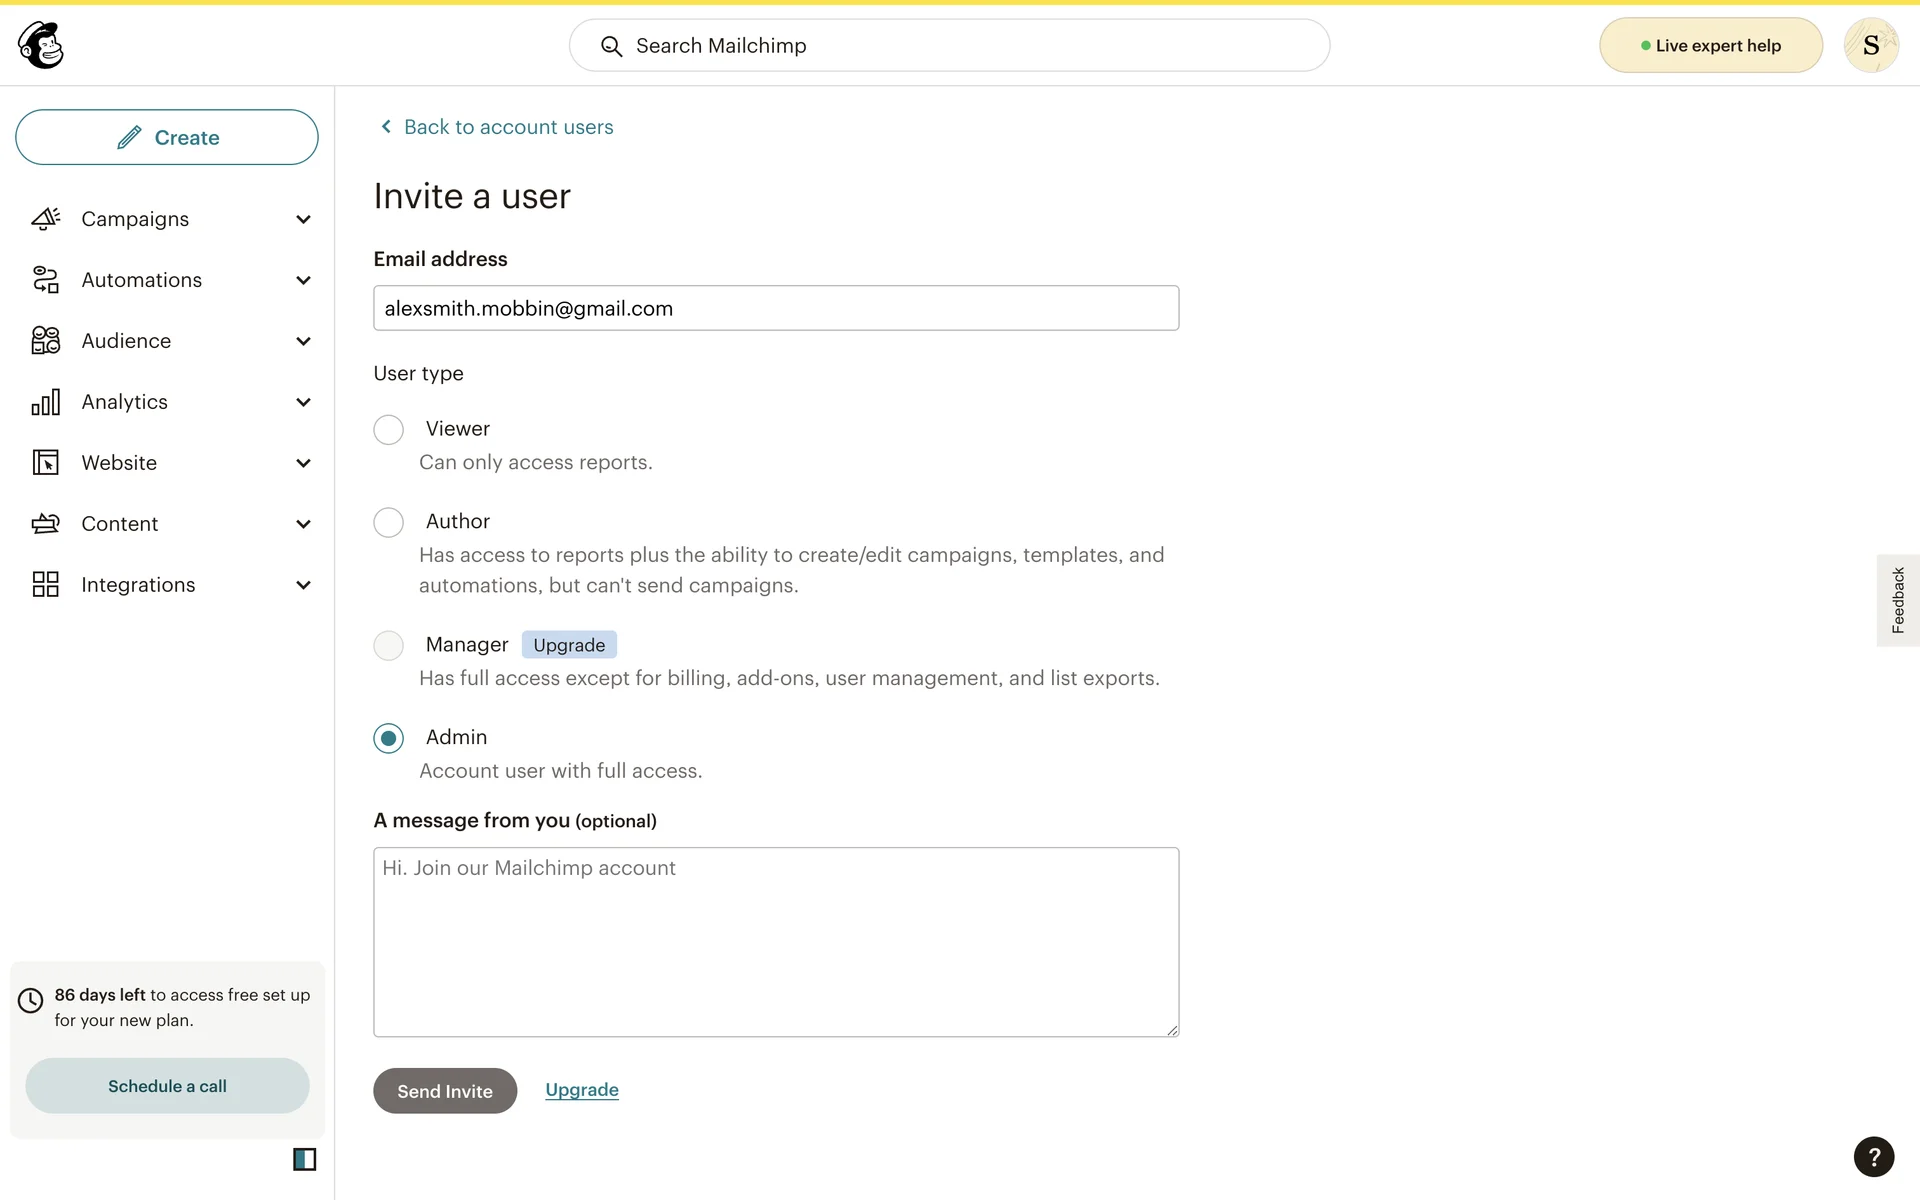Select the Author user type
Viewport: 1920px width, 1200px height.
click(x=388, y=522)
